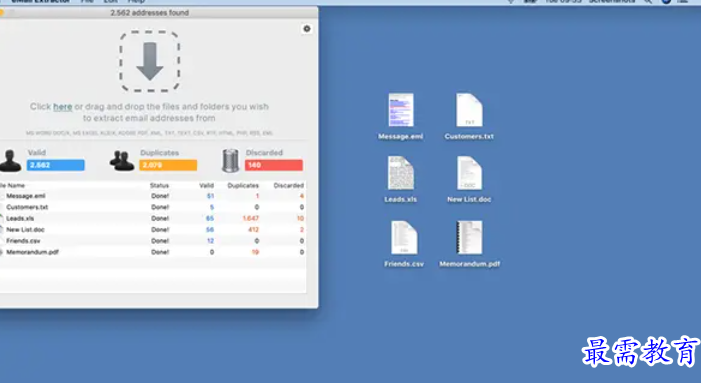Click valid count 51 for Message.eml

pyautogui.click(x=210, y=196)
